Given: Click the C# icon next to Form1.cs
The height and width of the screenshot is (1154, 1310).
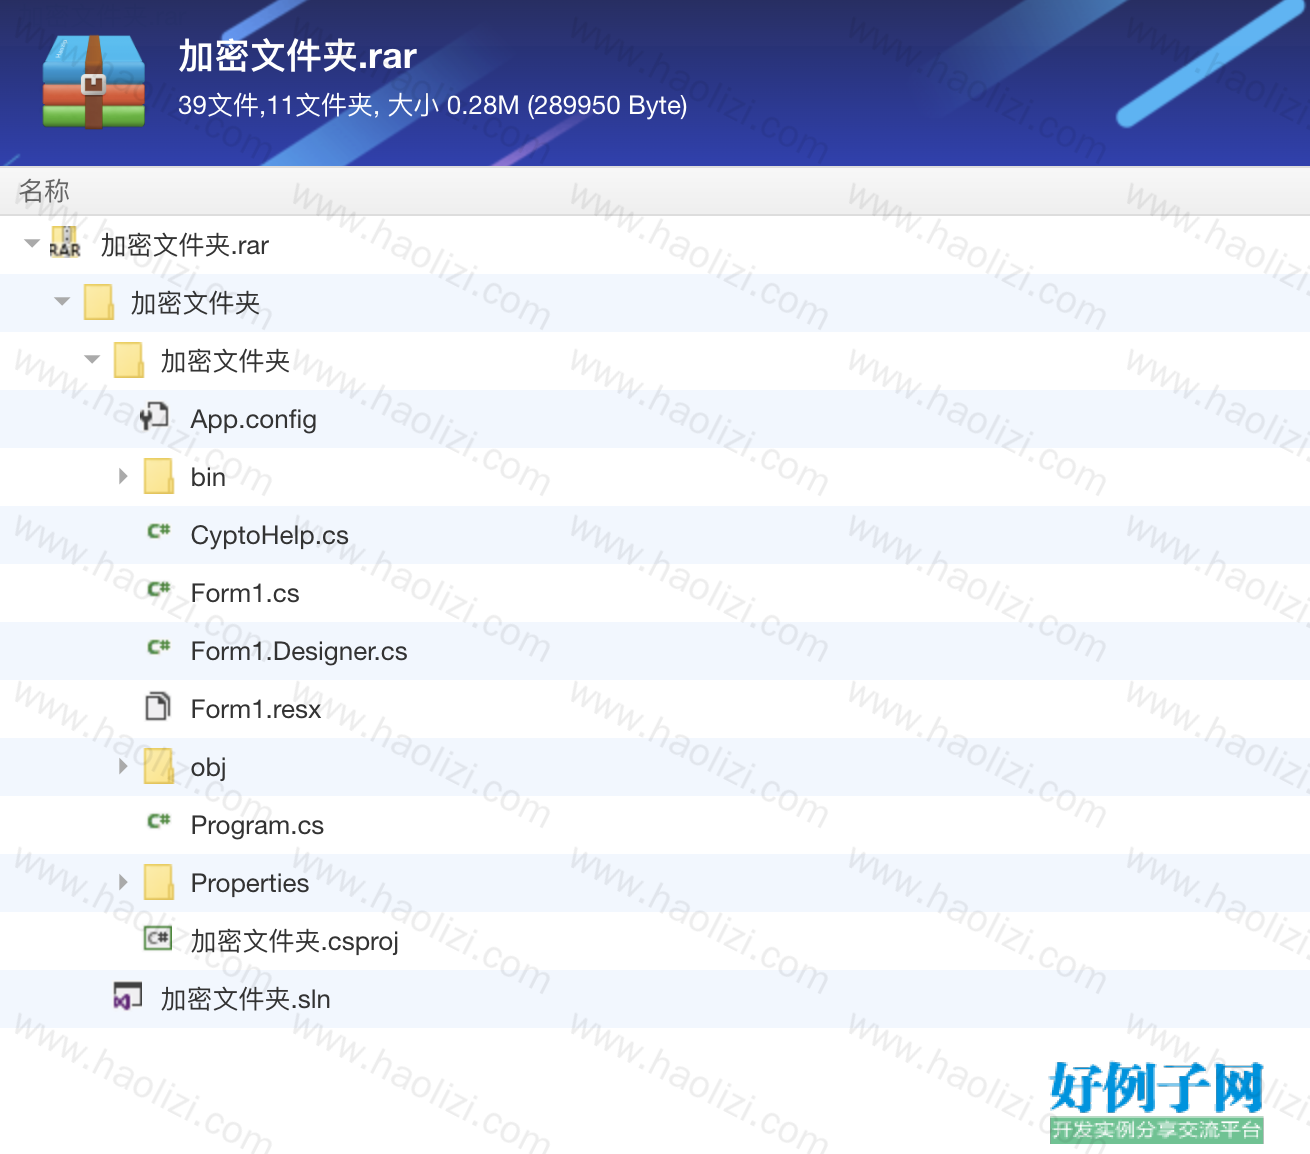Looking at the screenshot, I should tap(158, 590).
